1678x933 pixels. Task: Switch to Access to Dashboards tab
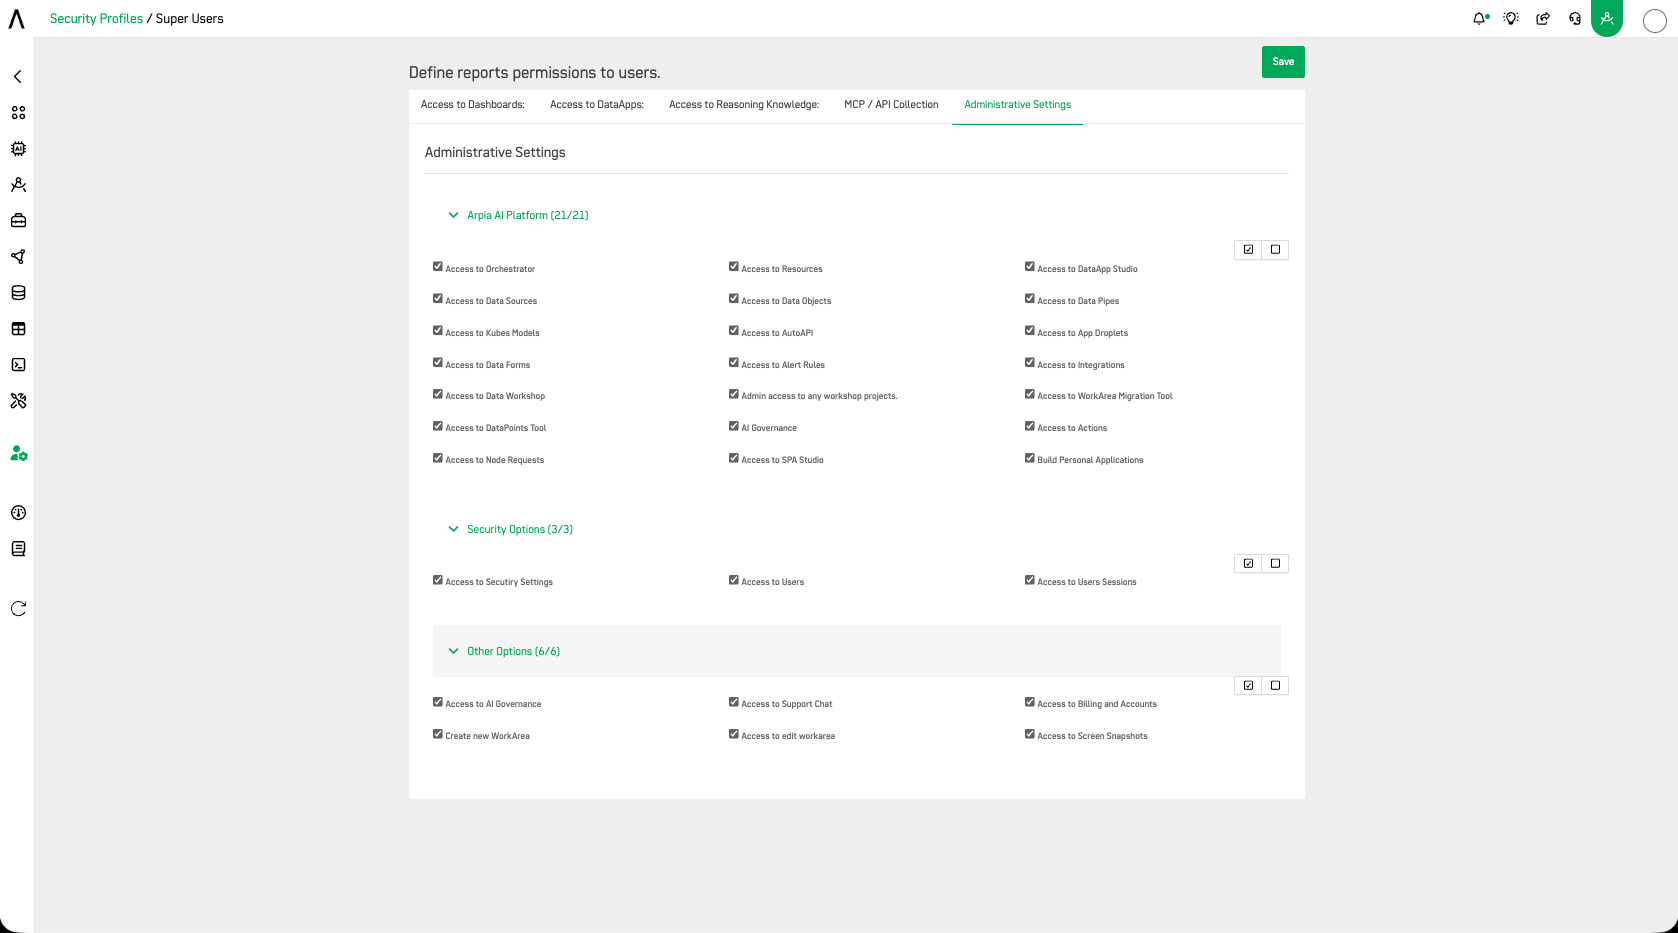(x=472, y=105)
